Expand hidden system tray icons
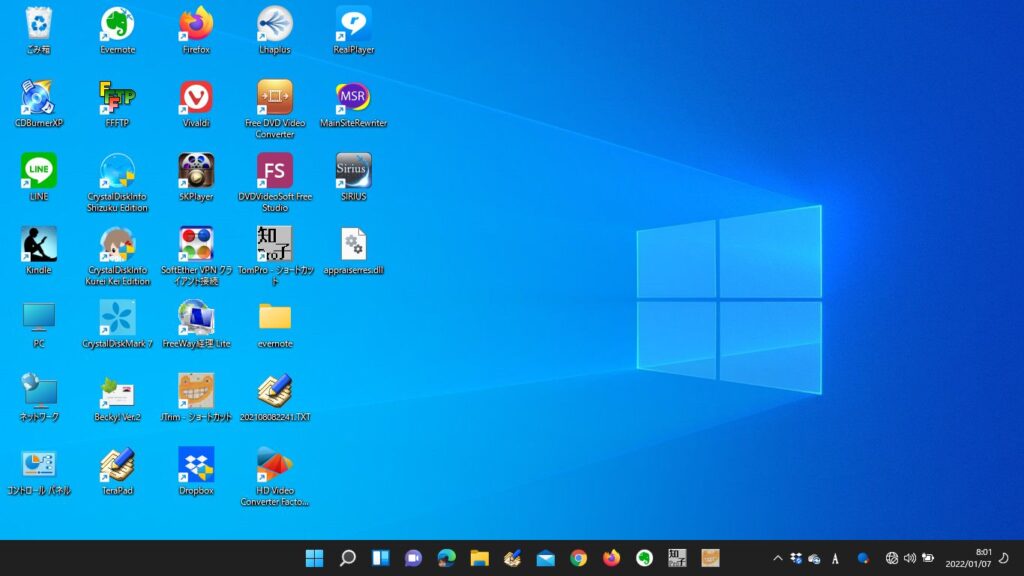The width and height of the screenshot is (1024, 576). 777,558
